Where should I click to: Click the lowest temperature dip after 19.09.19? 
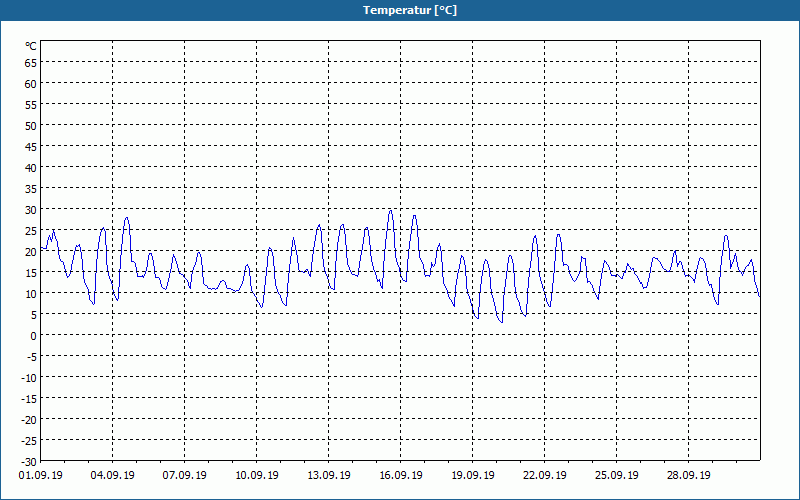click(502, 322)
